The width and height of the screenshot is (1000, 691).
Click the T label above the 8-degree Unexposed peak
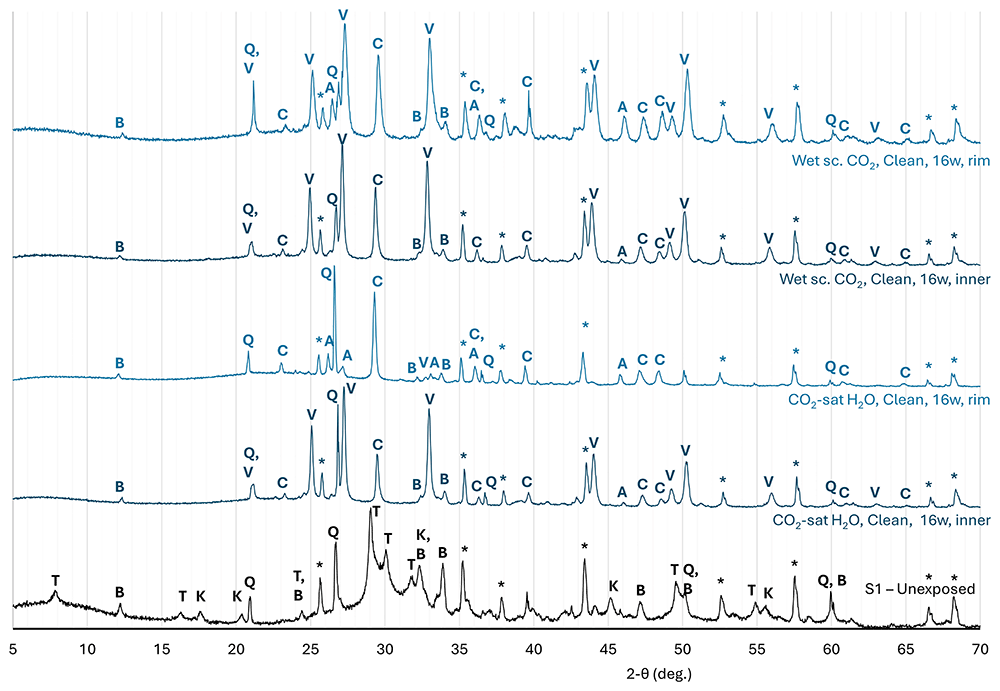pos(55,580)
